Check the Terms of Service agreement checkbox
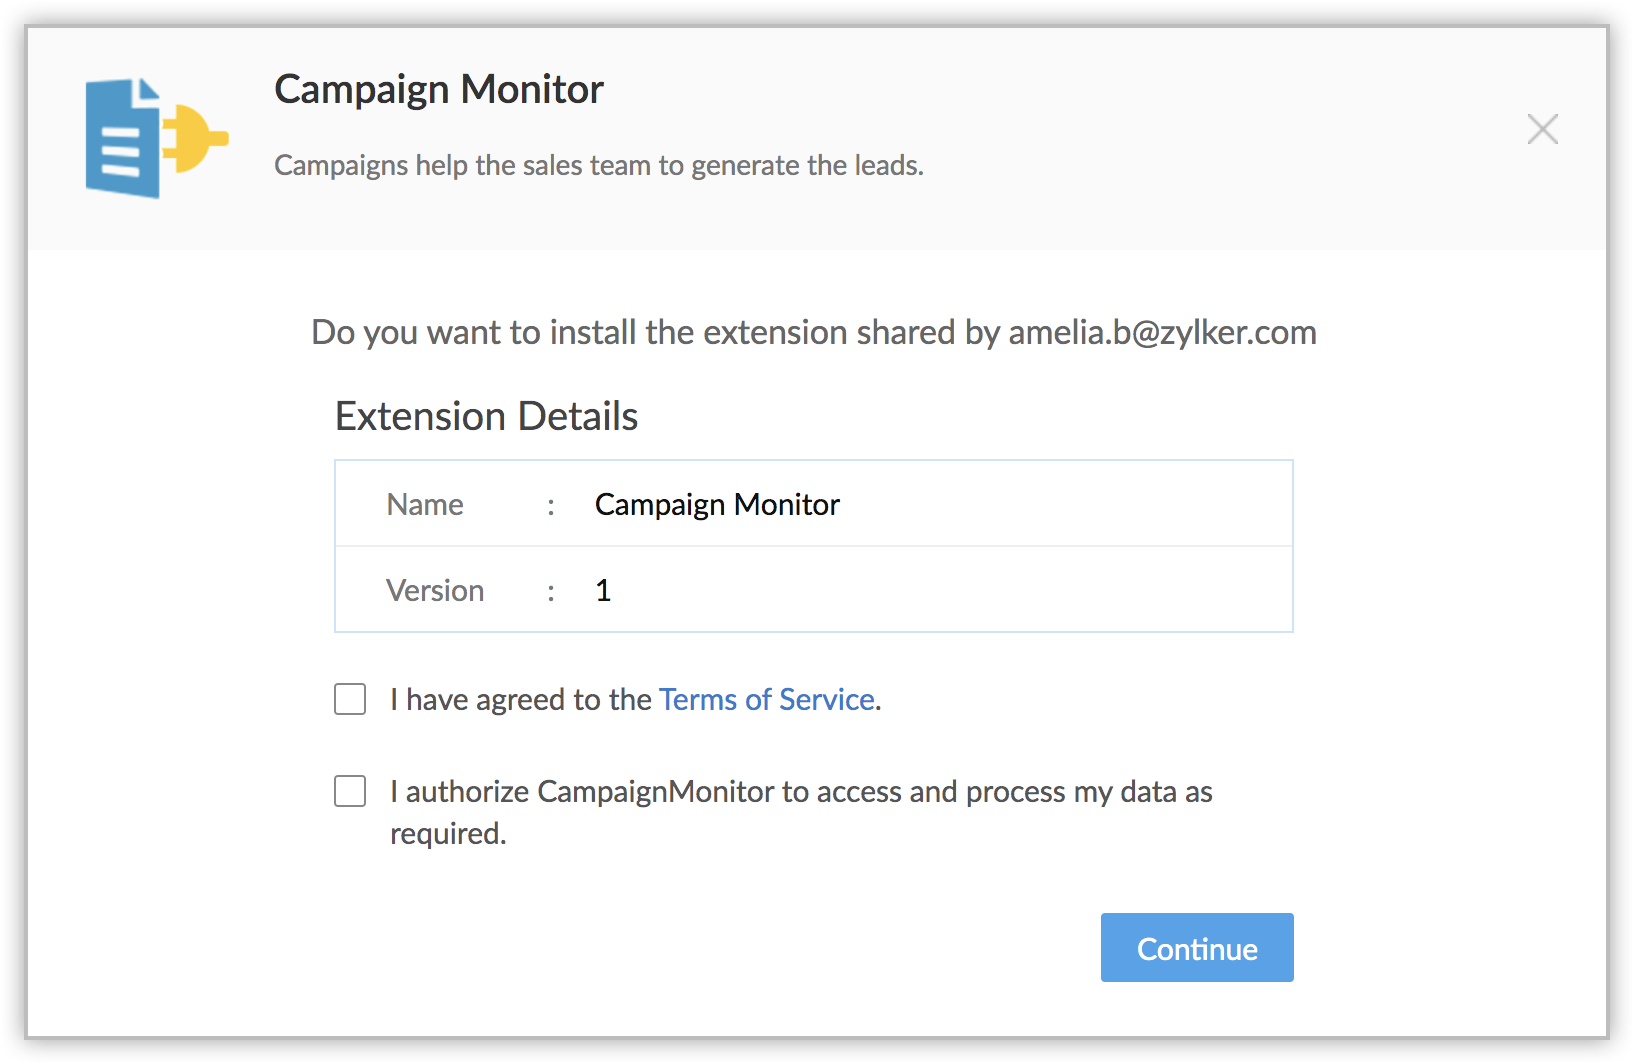Screen dimensions: 1634x1064 click(350, 699)
